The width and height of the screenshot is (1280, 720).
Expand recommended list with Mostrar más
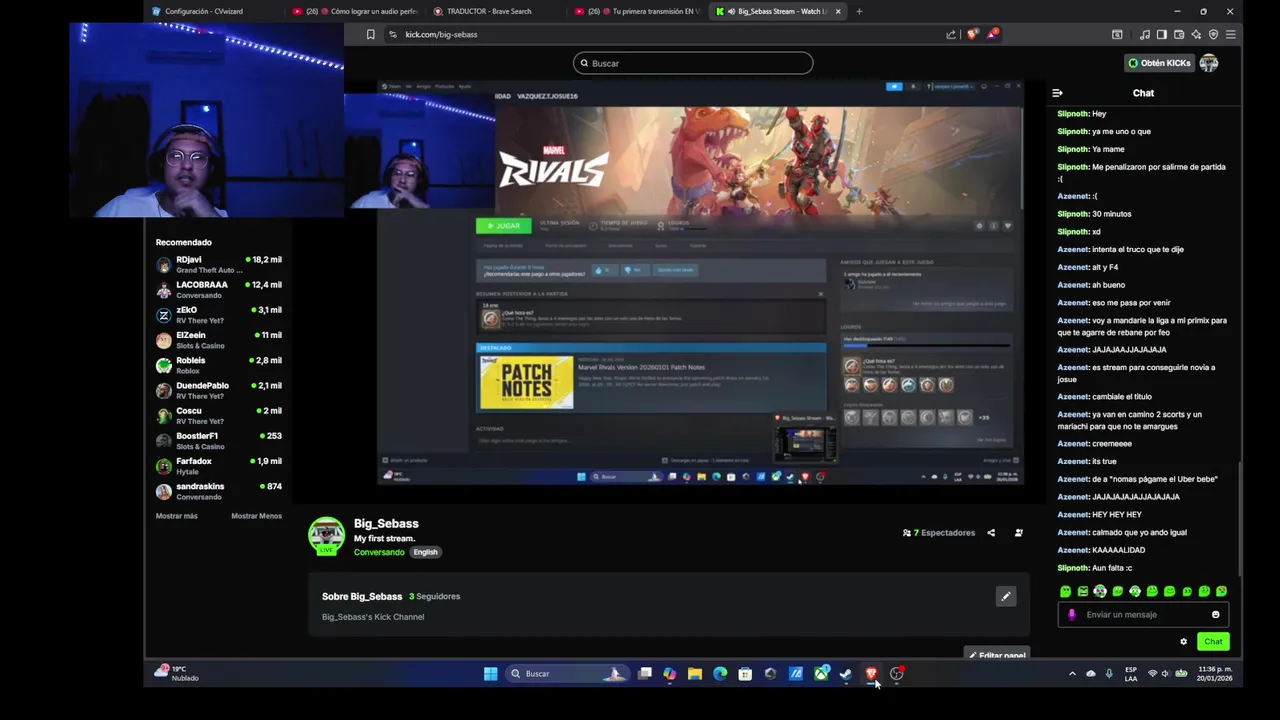177,516
